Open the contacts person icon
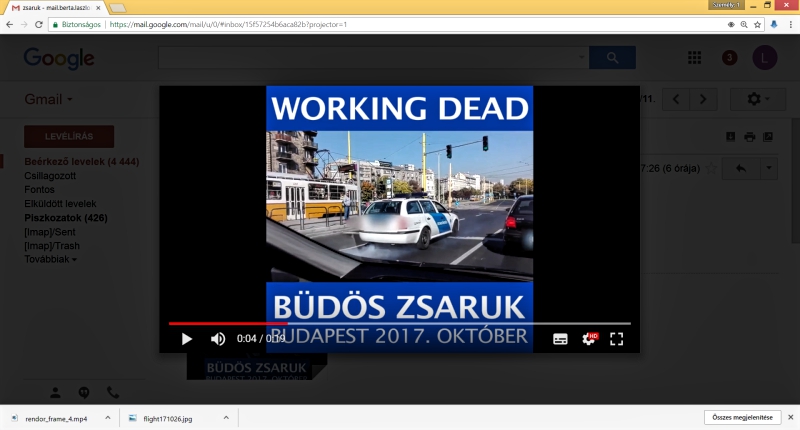Screen dimensions: 800x430 point(55,393)
